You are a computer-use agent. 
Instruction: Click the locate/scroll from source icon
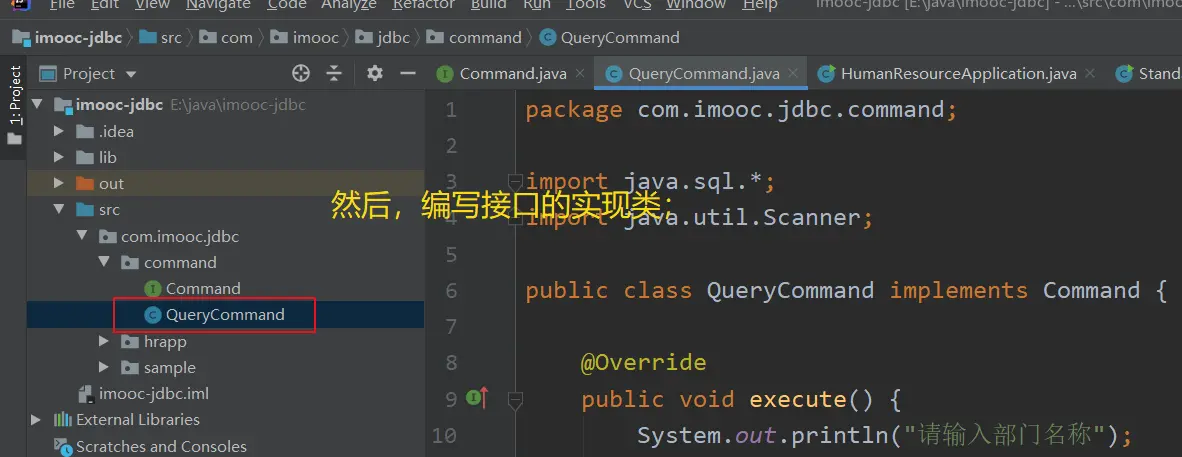[301, 73]
